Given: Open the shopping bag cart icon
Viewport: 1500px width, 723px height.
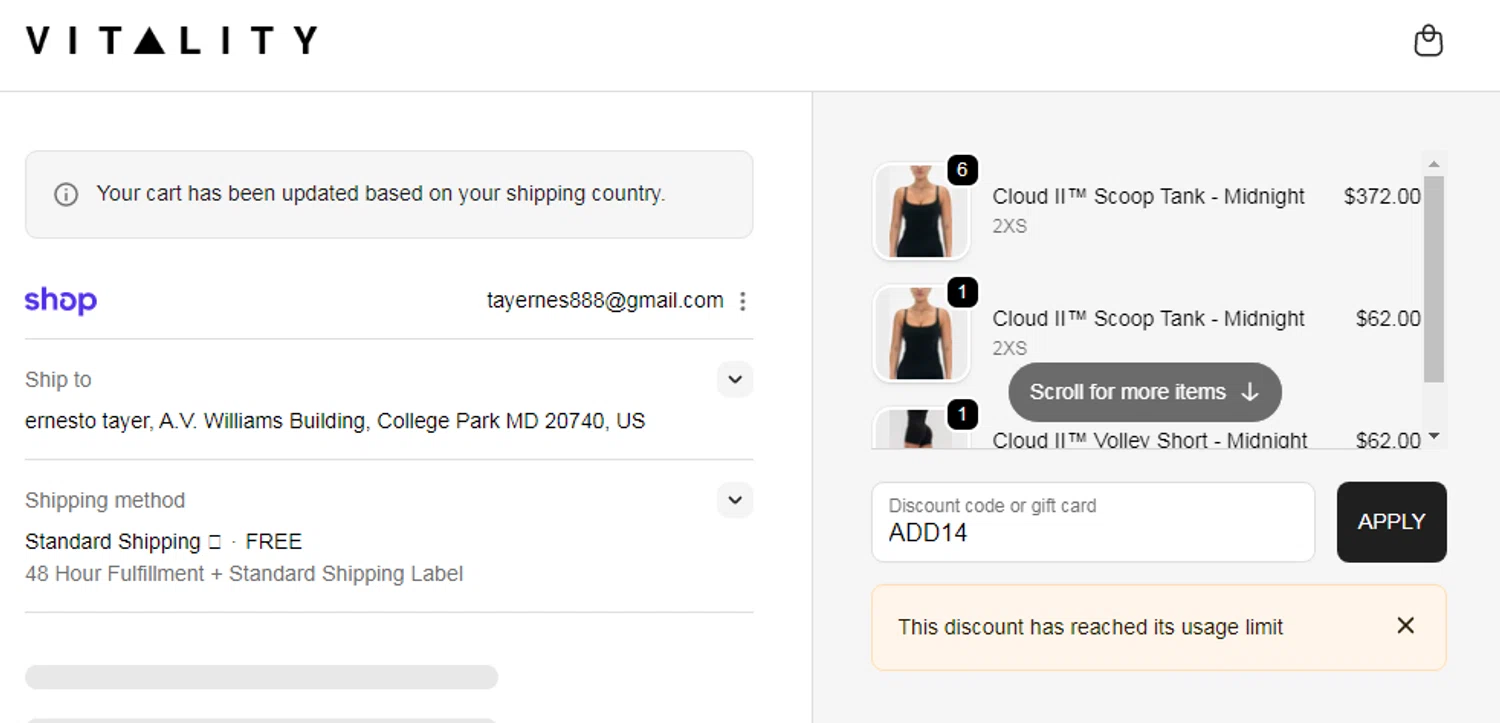Looking at the screenshot, I should pyautogui.click(x=1428, y=41).
